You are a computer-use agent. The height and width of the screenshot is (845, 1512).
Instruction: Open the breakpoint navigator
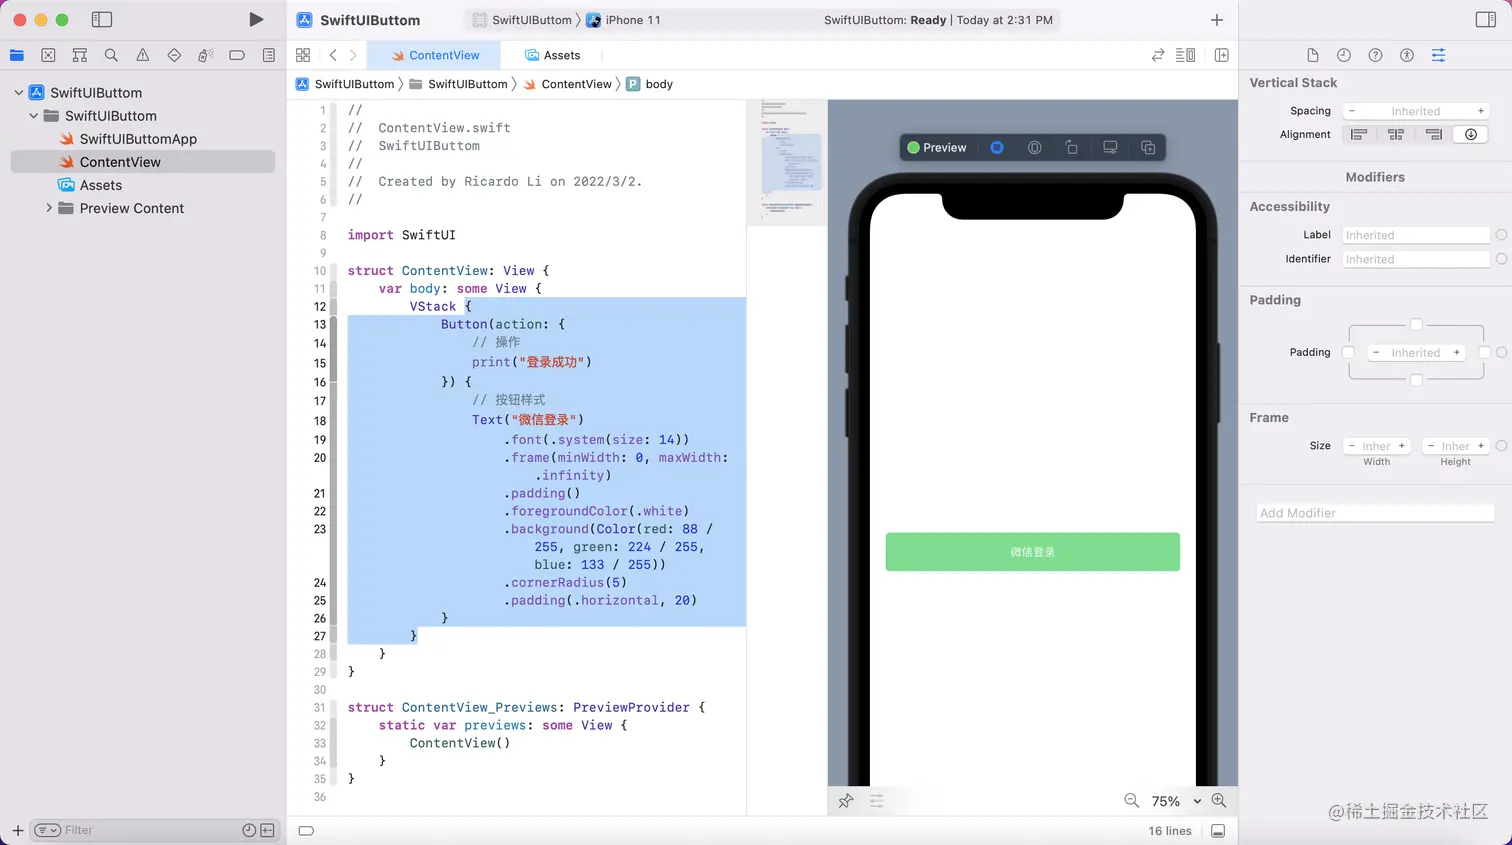[x=237, y=55]
